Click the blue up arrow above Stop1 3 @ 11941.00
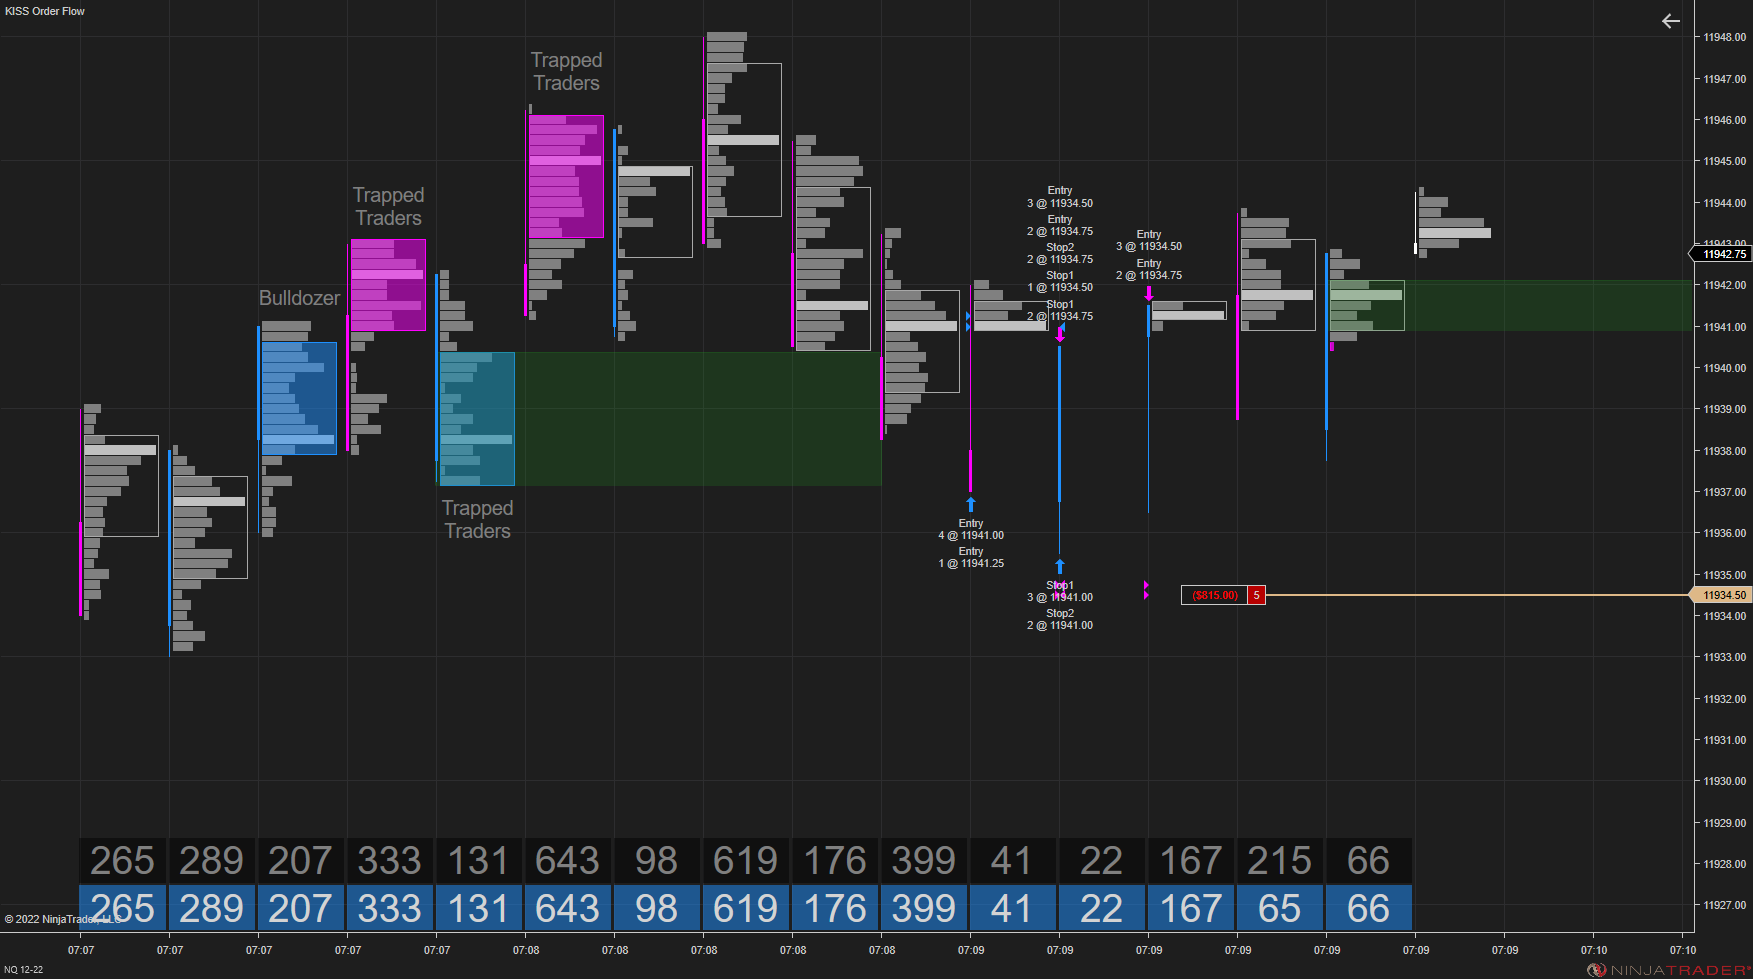 [1059, 566]
